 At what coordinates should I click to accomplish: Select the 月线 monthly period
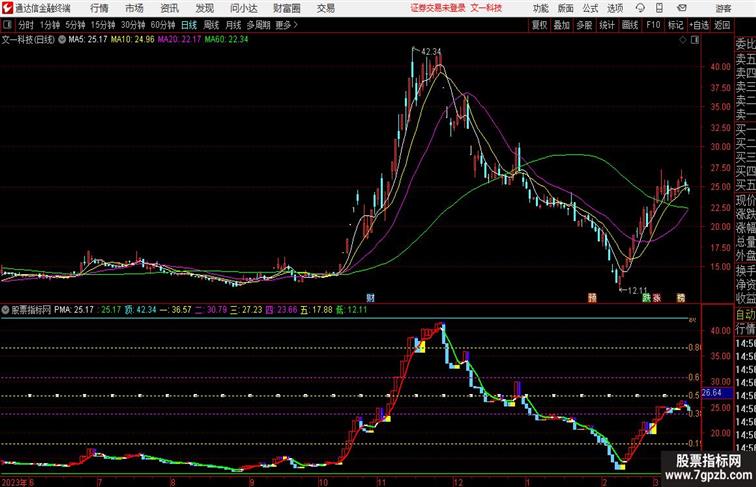pos(233,25)
